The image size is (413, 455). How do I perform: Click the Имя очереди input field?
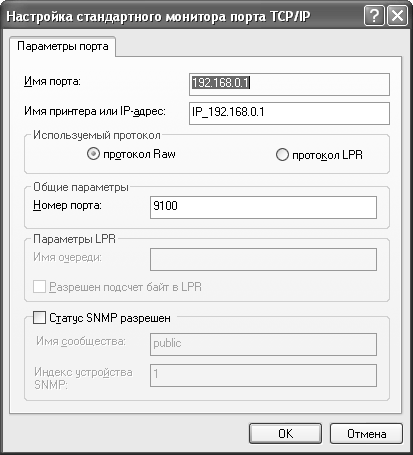[x=263, y=259]
